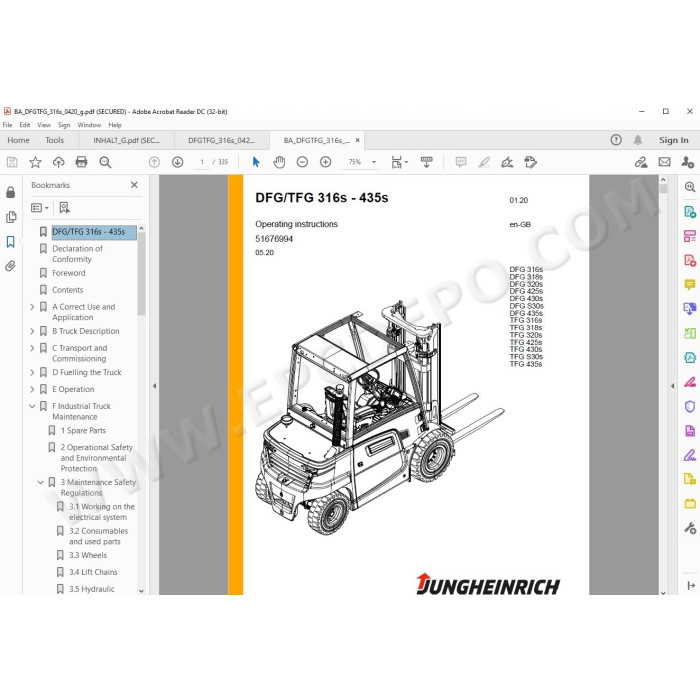700x700 pixels.
Task: Expand D Fuelling the Truck
Action: click(x=32, y=372)
